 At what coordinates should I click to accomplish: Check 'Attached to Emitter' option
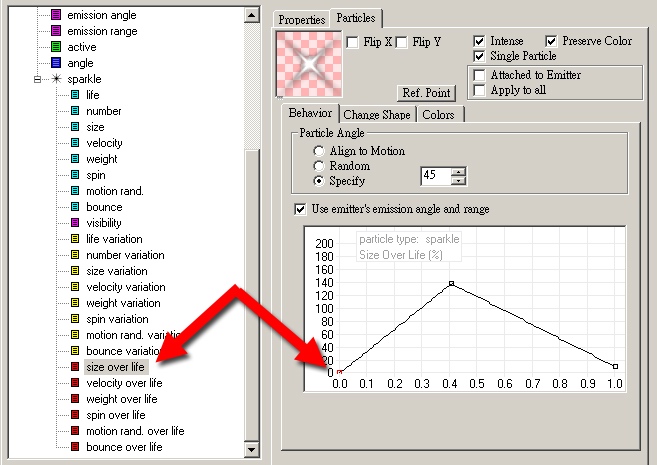point(480,75)
